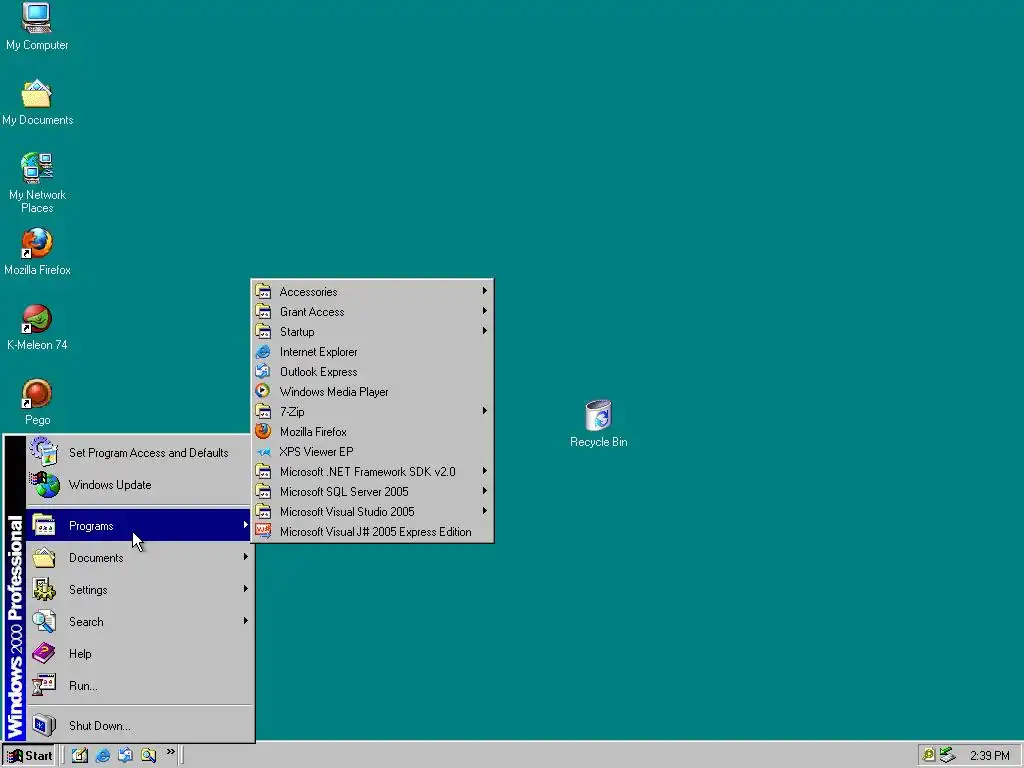Expand hidden quick launch items chevron
Viewport: 1024px width, 768px height.
coord(170,752)
